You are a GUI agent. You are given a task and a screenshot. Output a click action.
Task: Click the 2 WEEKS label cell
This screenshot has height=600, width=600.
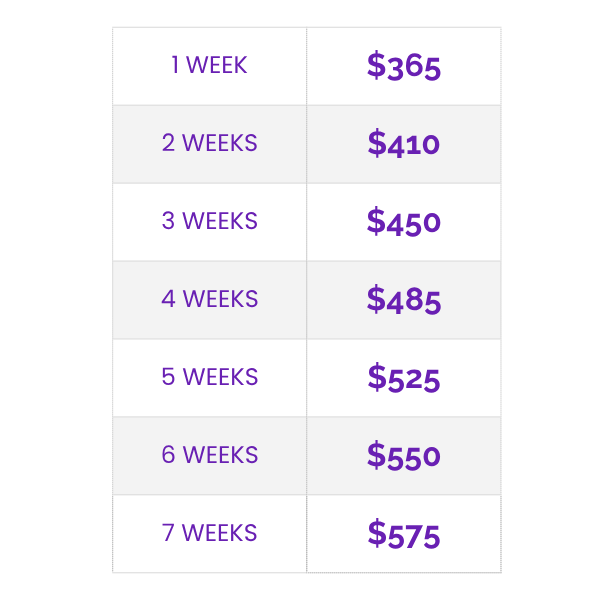tap(209, 144)
